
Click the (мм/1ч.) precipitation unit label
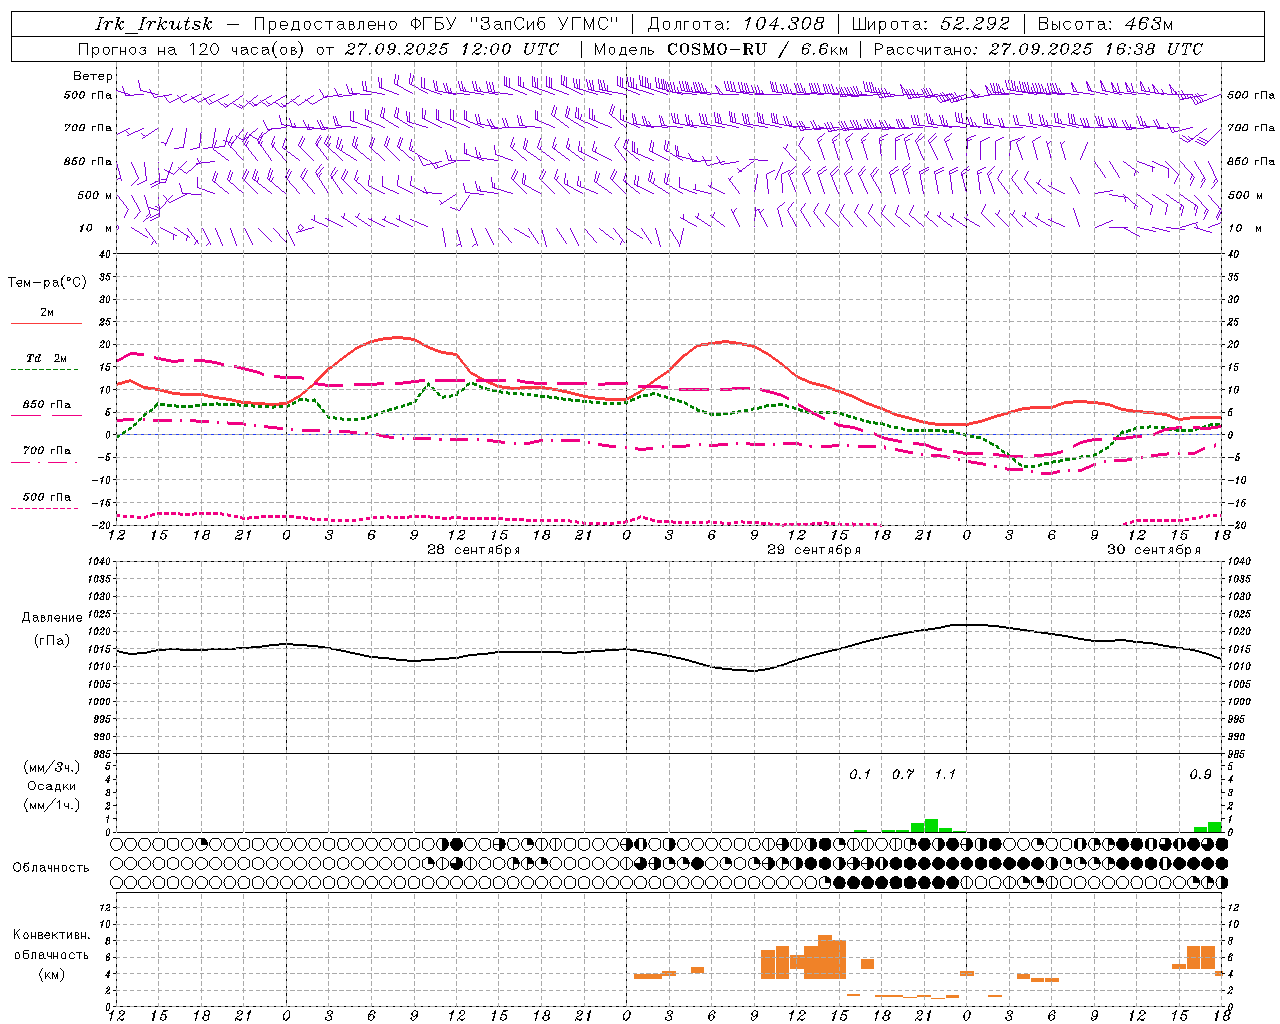click(x=52, y=805)
